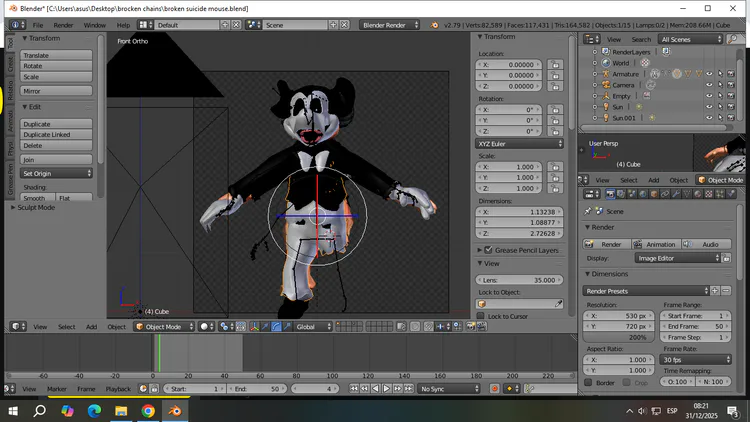This screenshot has width=750, height=422.
Task: Click the outliner search magnifier icon
Action: pos(732,39)
